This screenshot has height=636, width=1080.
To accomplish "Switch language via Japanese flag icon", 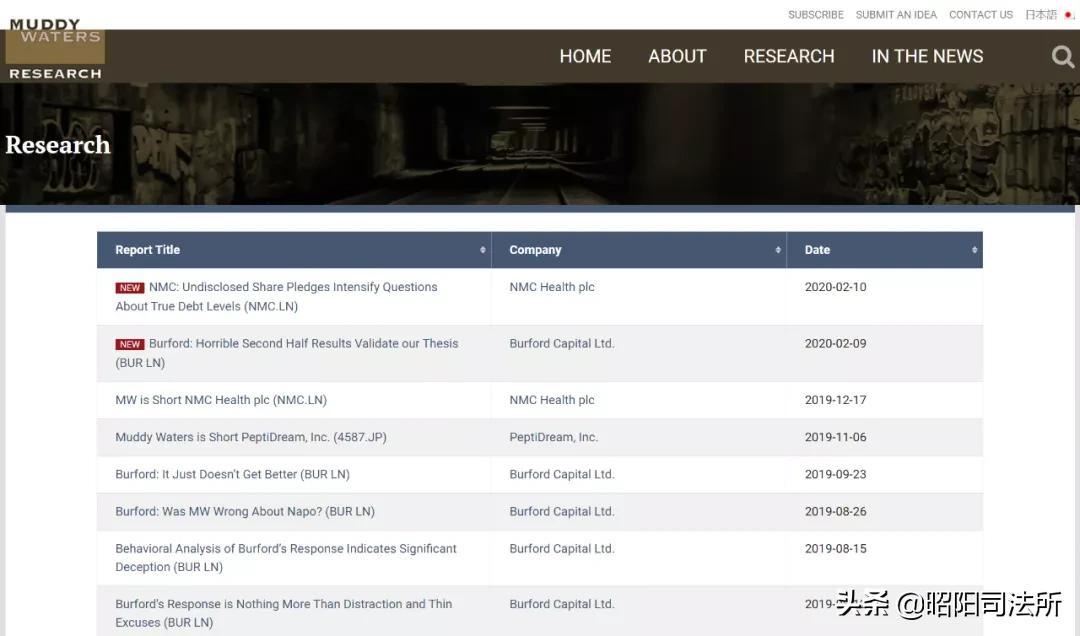I will [1069, 14].
